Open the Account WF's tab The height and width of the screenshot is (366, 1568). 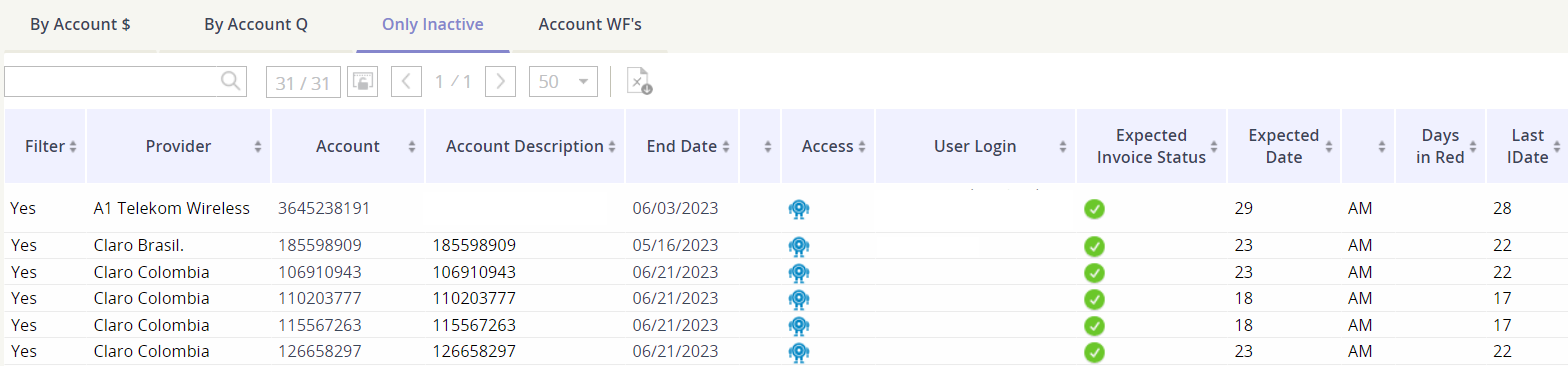coord(590,24)
